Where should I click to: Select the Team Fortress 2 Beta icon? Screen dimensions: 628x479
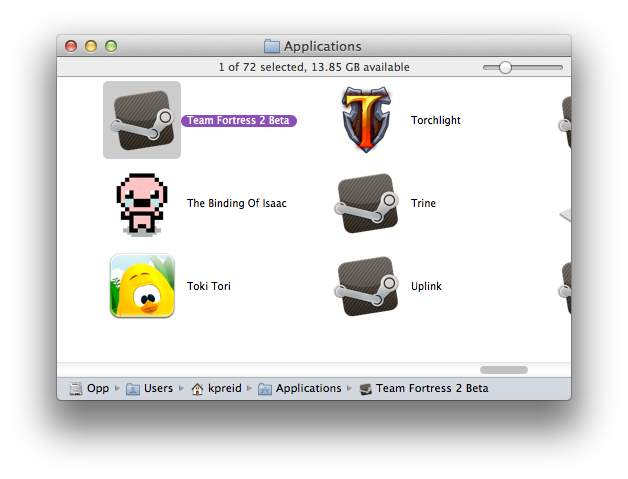[x=142, y=120]
